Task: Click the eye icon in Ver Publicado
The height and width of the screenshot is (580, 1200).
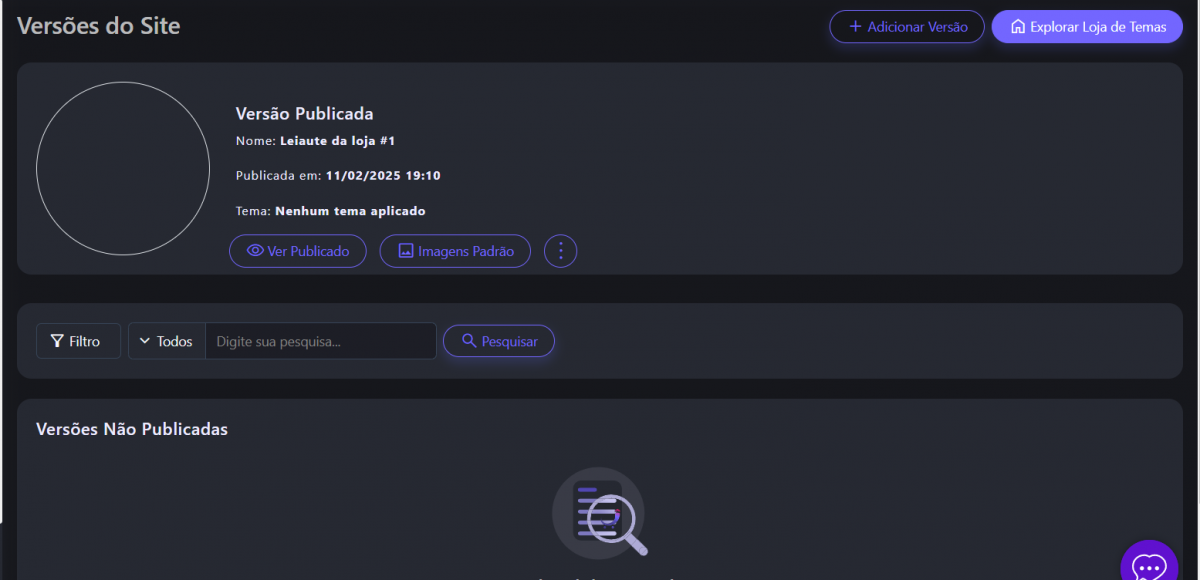Action: tap(255, 251)
